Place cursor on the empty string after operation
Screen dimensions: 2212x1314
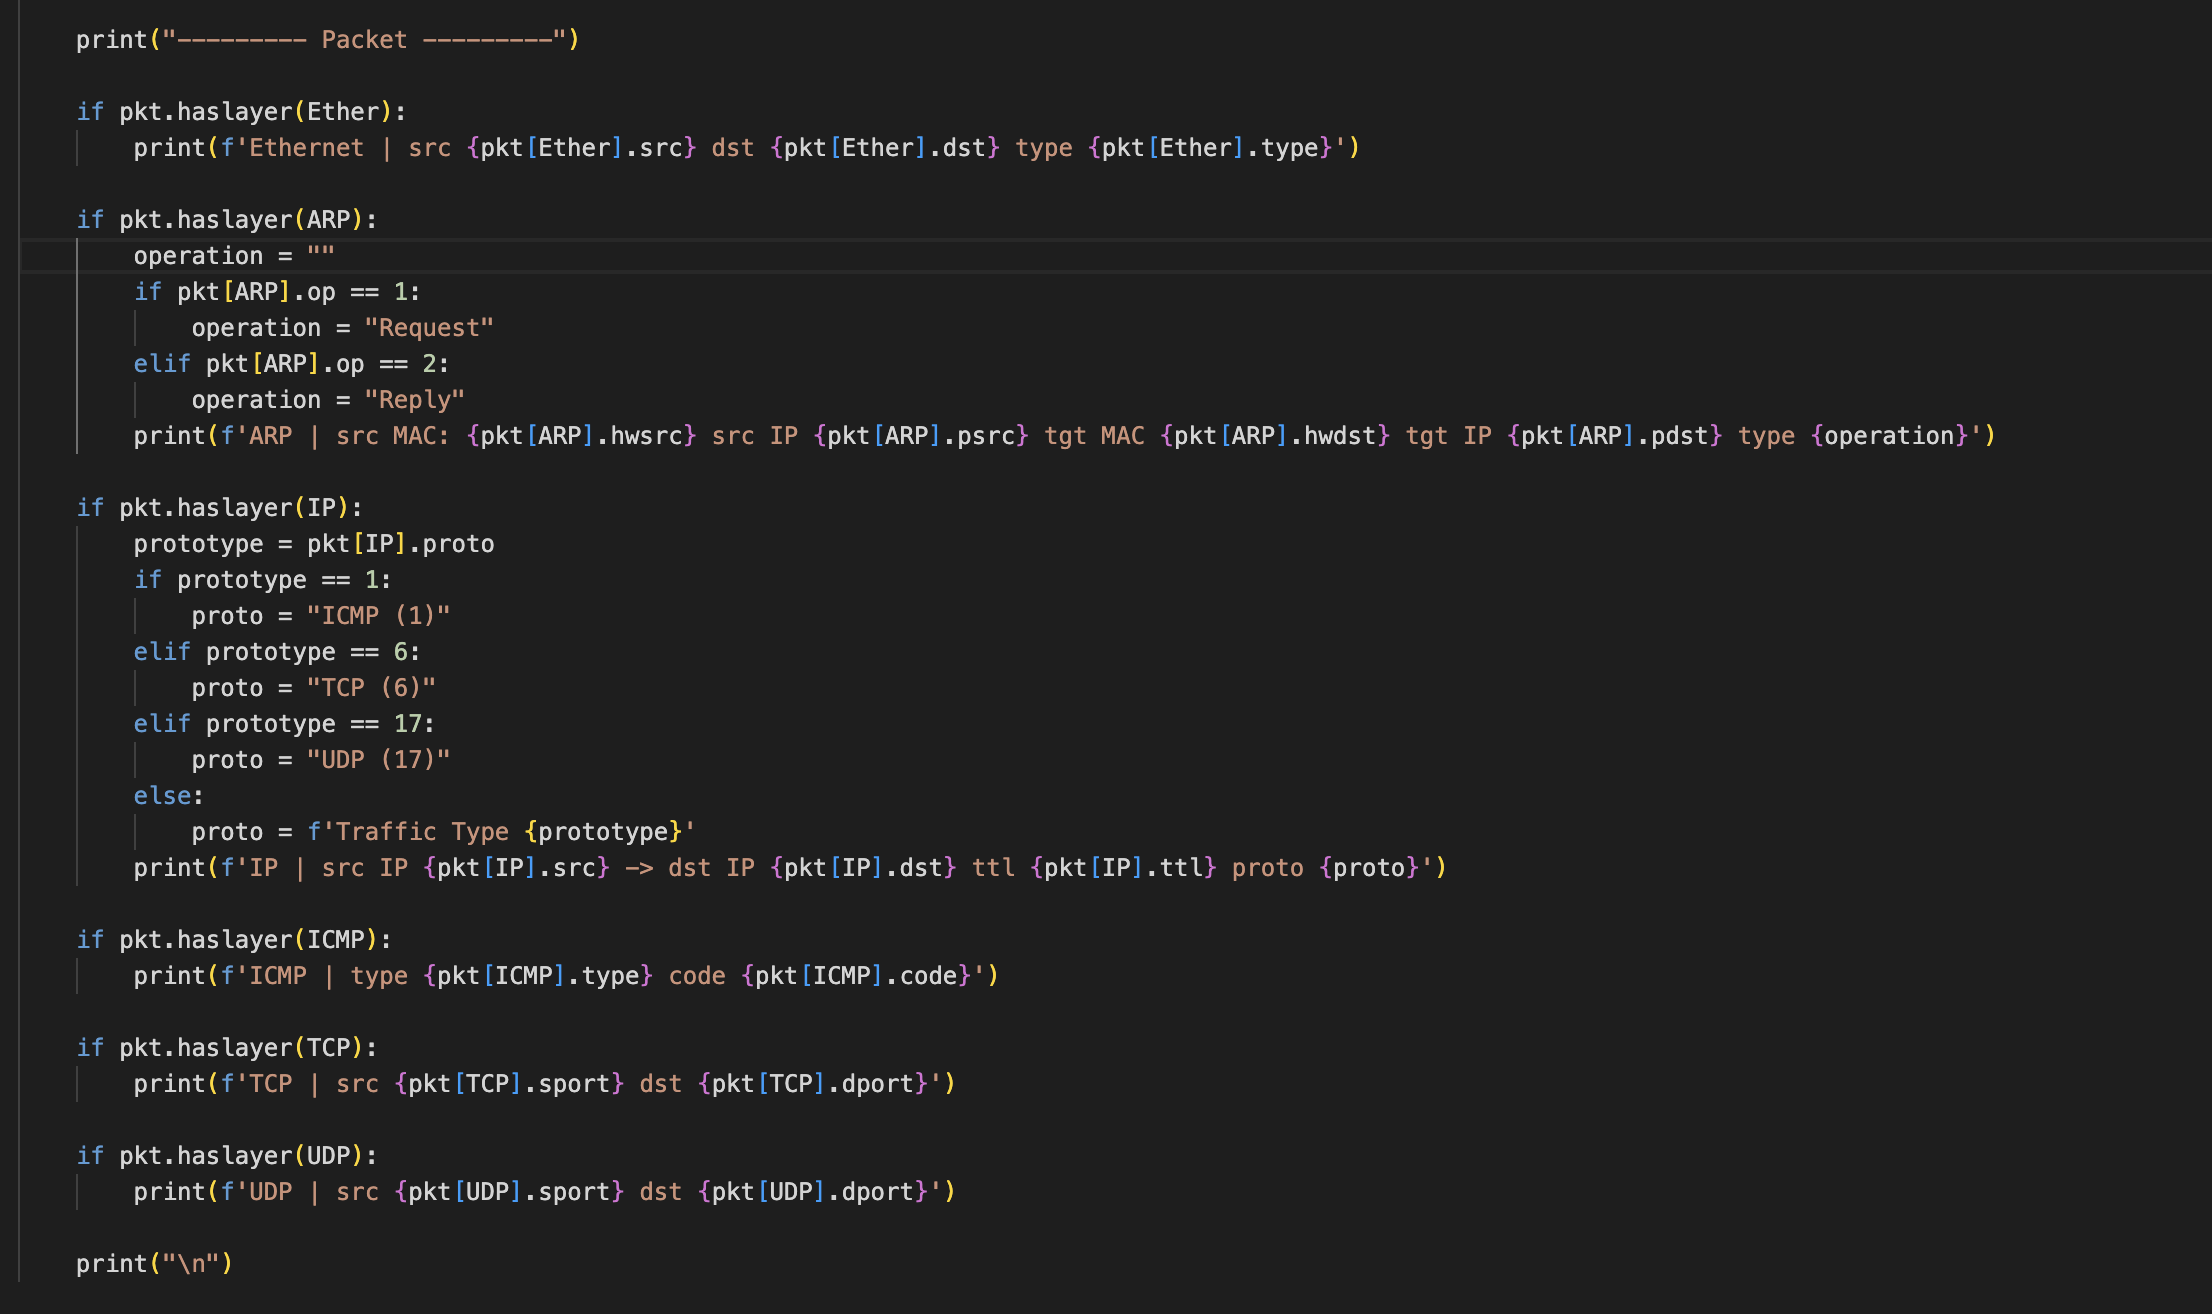(x=321, y=256)
